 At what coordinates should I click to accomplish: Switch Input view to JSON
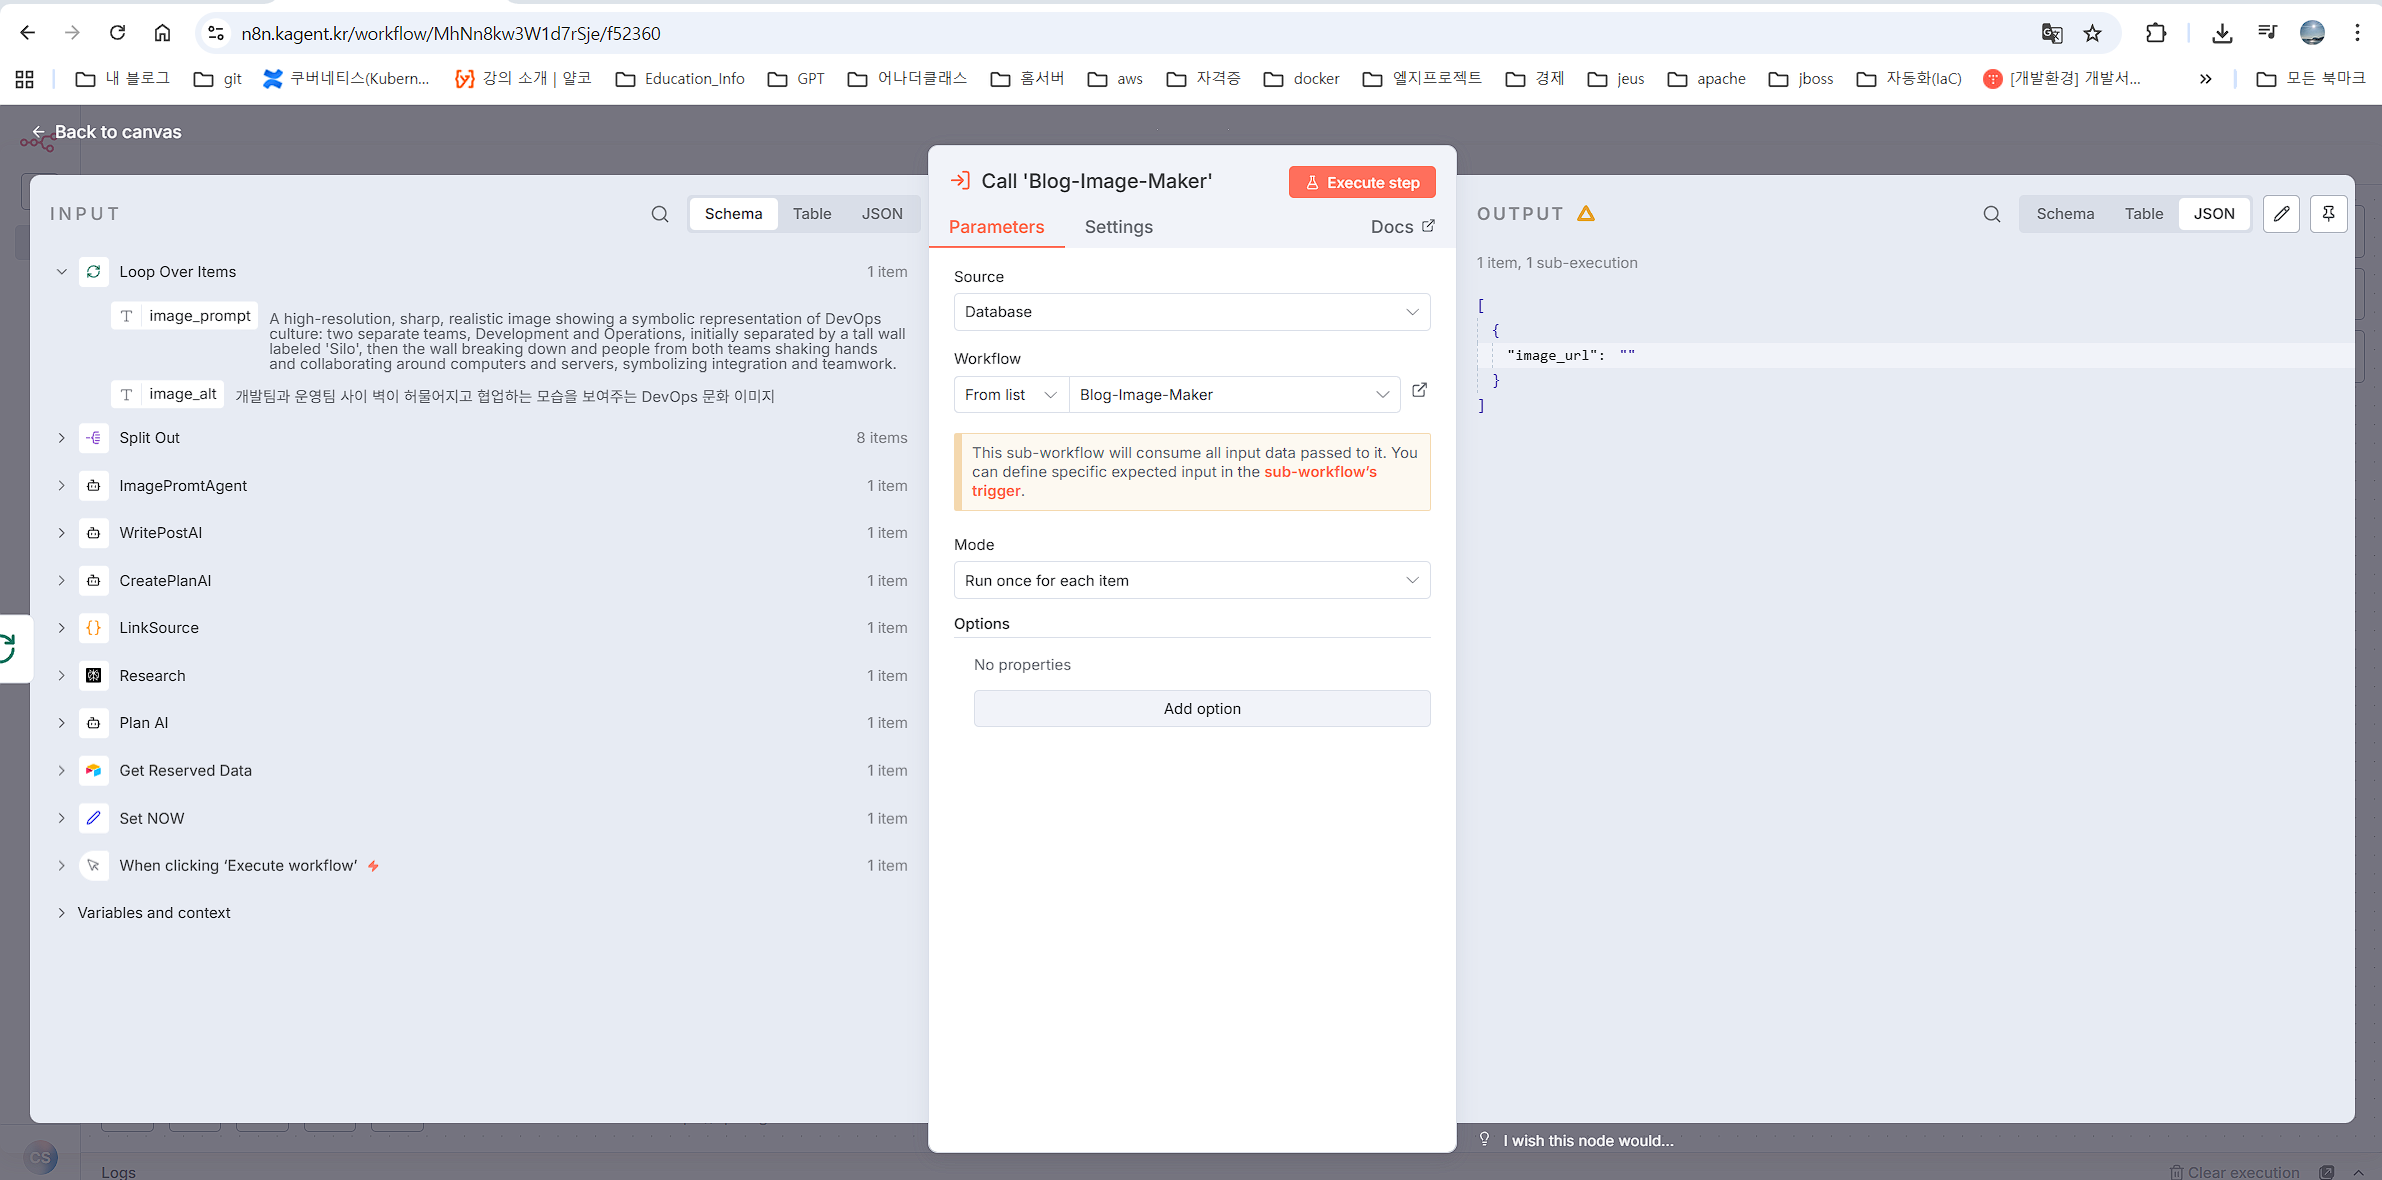[x=882, y=214]
